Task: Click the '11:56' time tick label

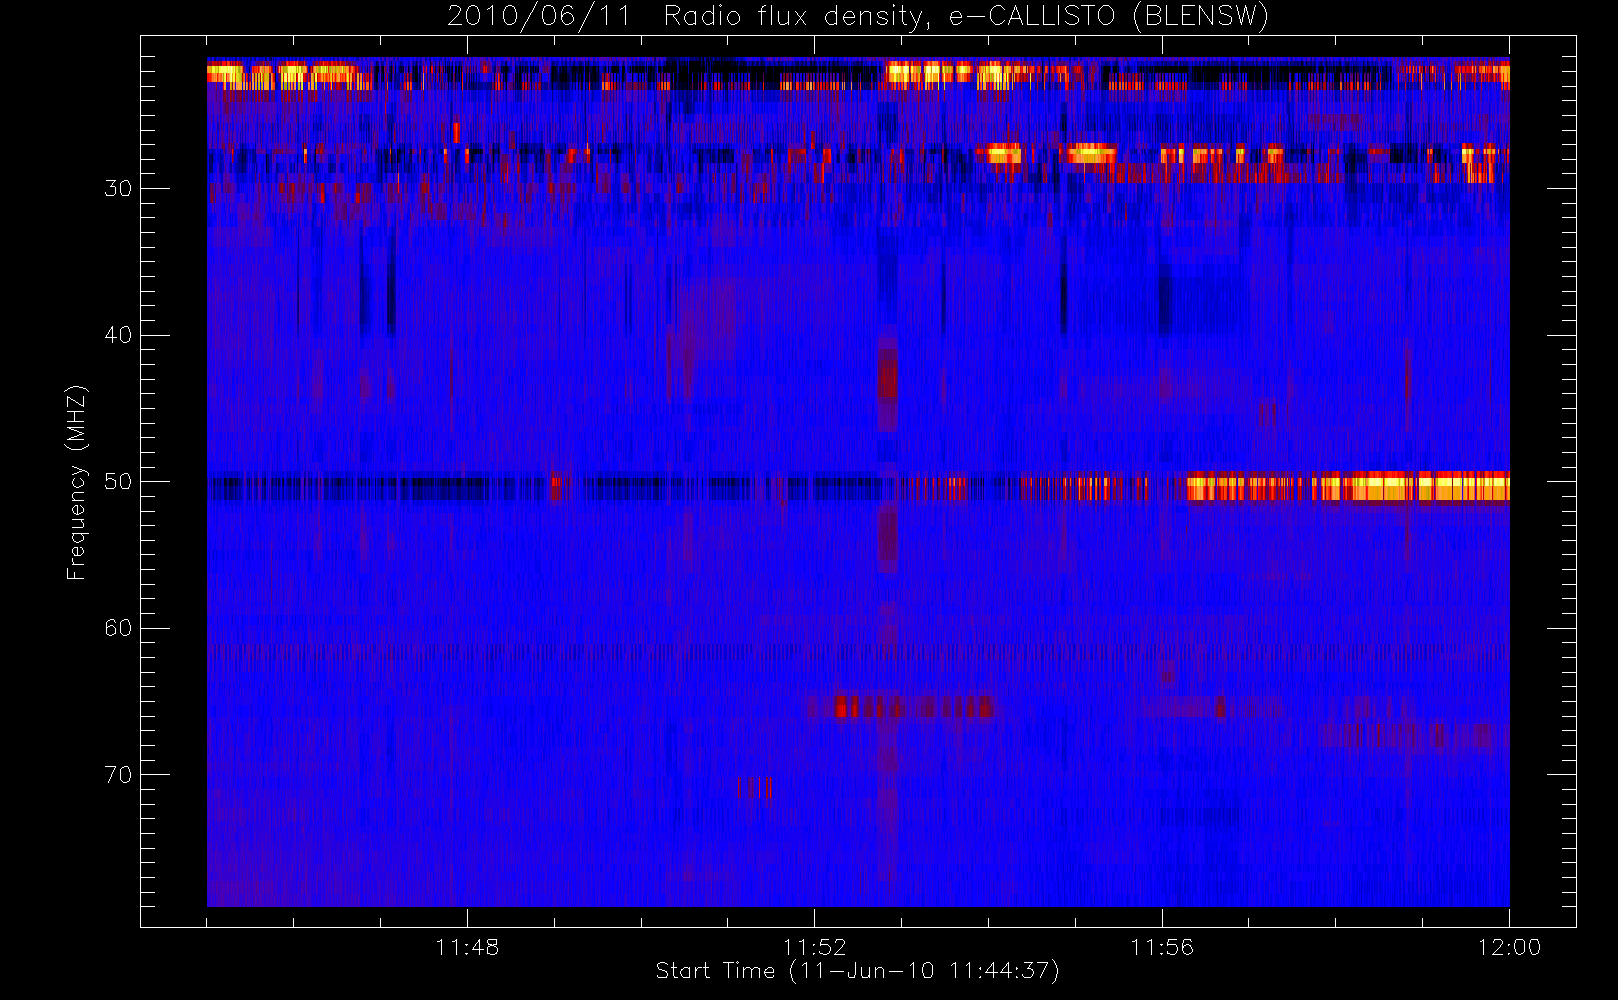Action: (x=1162, y=947)
